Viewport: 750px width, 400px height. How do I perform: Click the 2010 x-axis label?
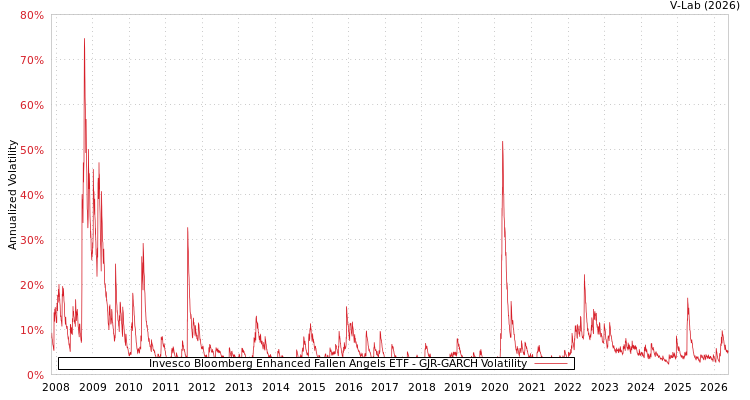tap(129, 387)
